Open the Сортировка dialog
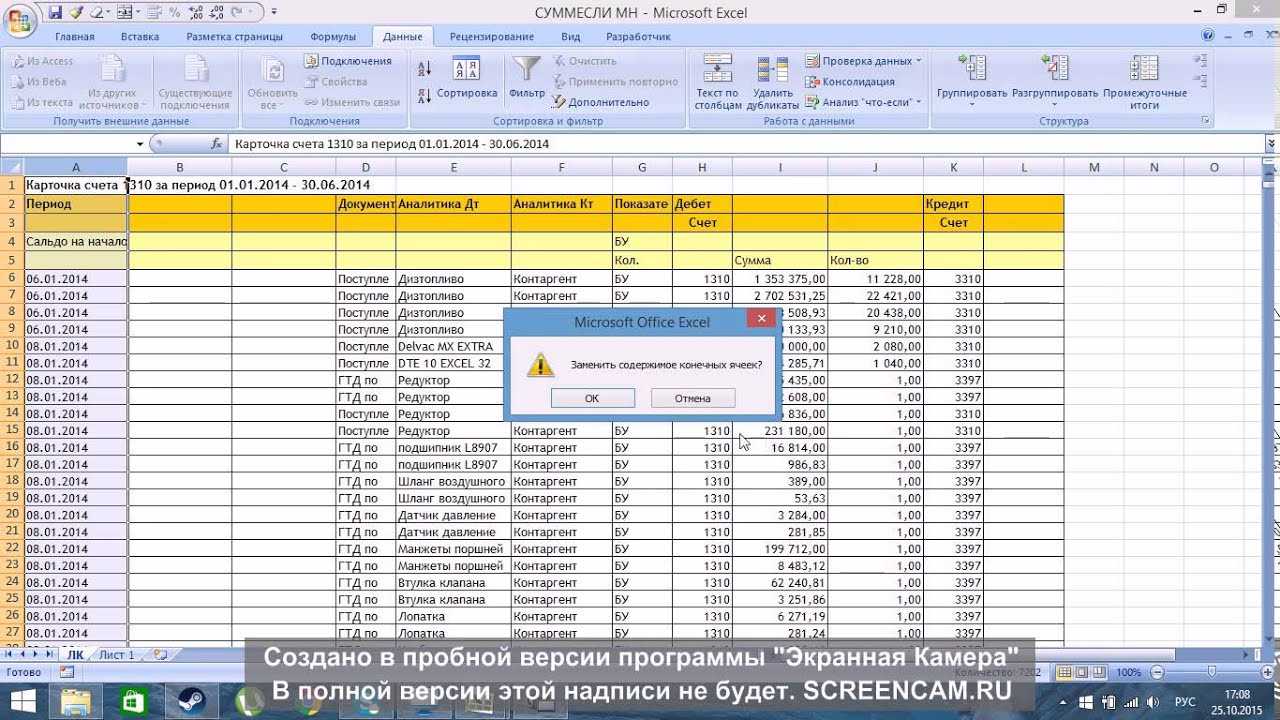 (467, 78)
